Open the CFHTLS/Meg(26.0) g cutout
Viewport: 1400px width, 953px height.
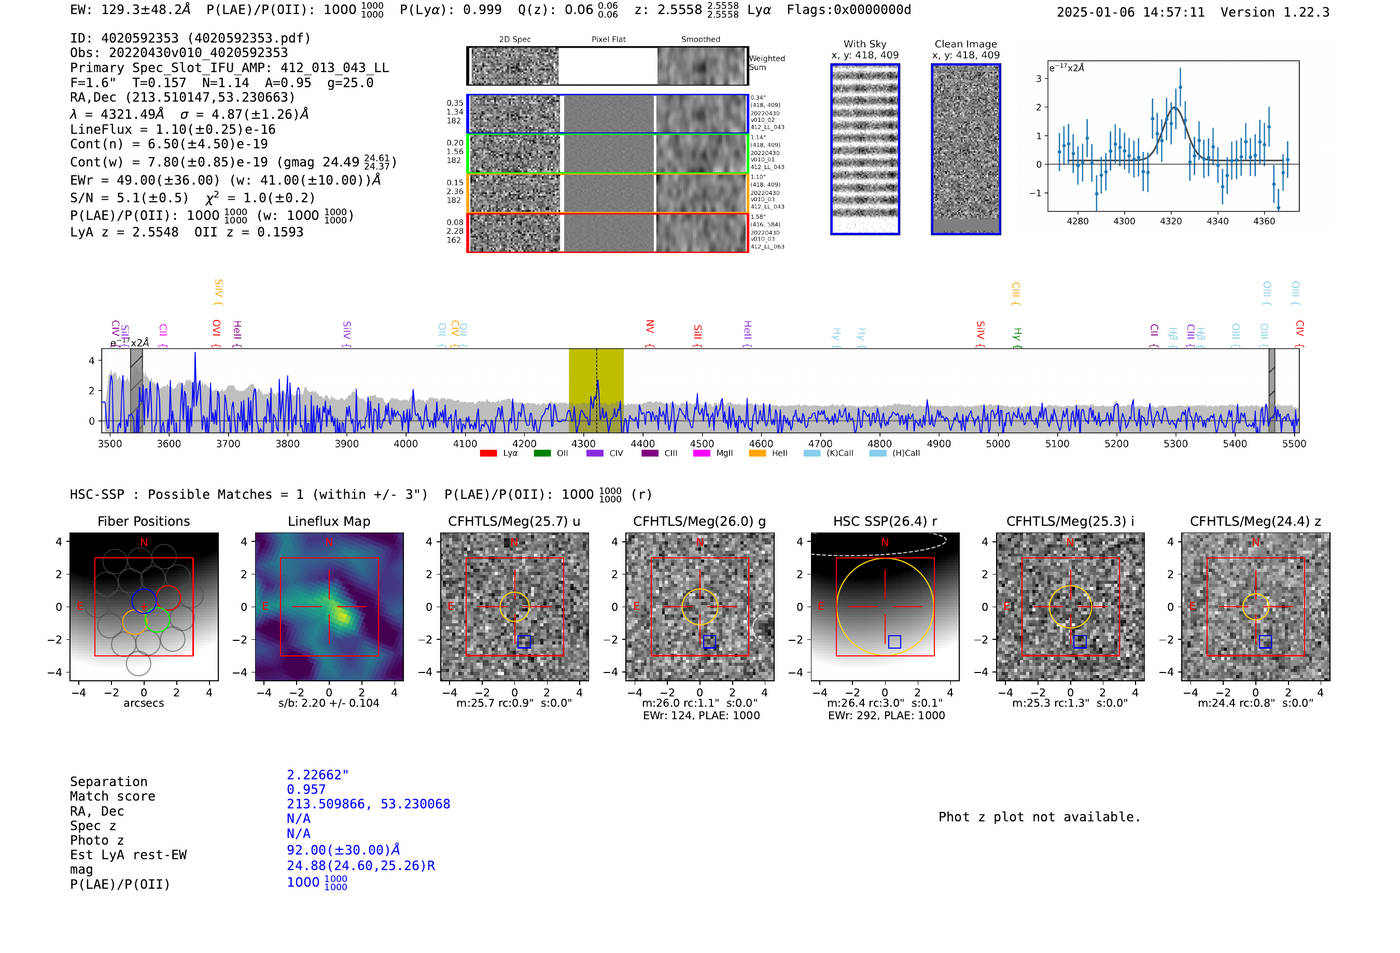[700, 606]
